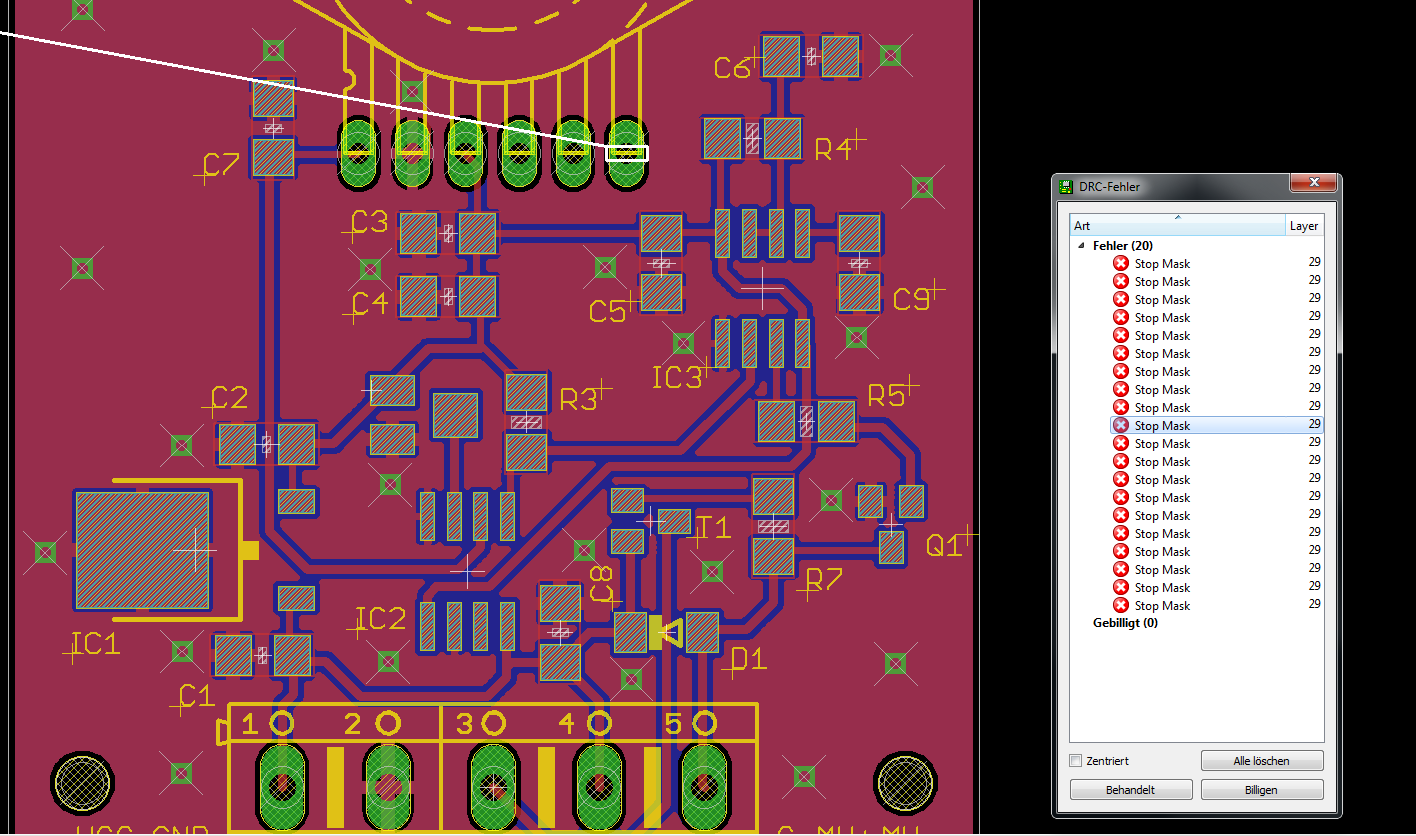This screenshot has width=1416, height=836.
Task: Click the C1 component label
Action: 196,696
